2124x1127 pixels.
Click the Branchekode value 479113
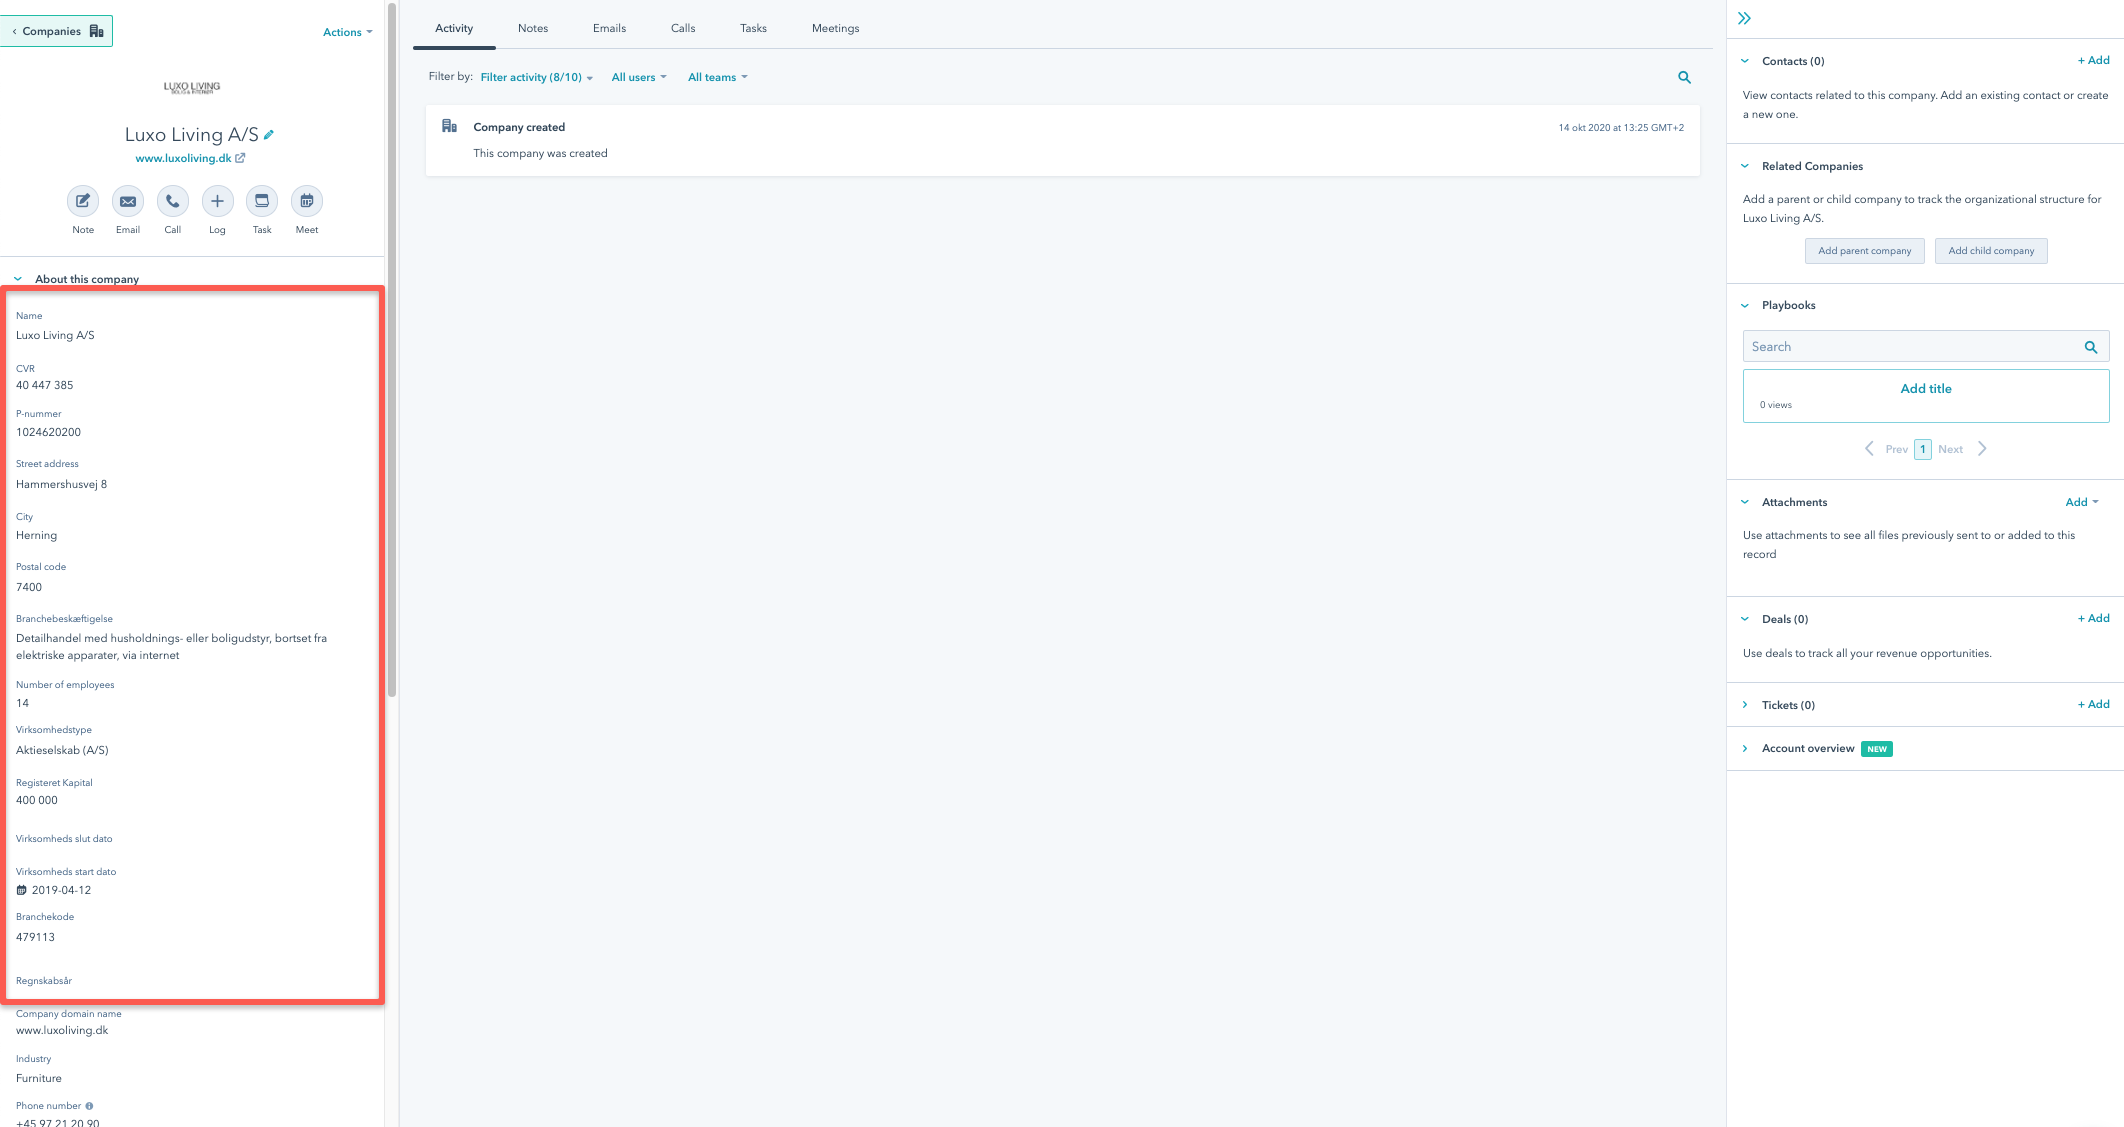[x=35, y=937]
